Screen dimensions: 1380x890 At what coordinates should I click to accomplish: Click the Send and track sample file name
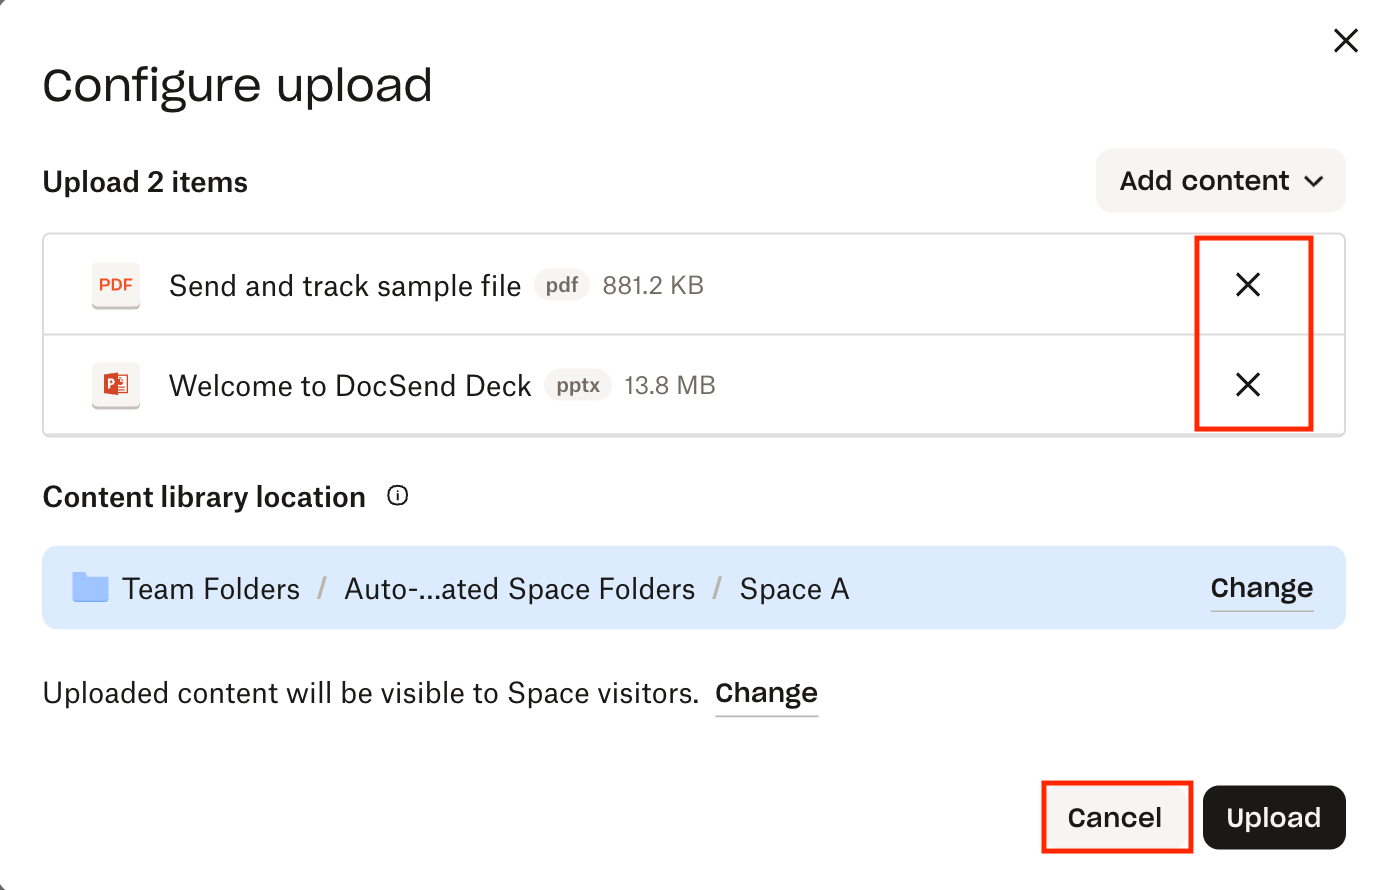(x=345, y=286)
